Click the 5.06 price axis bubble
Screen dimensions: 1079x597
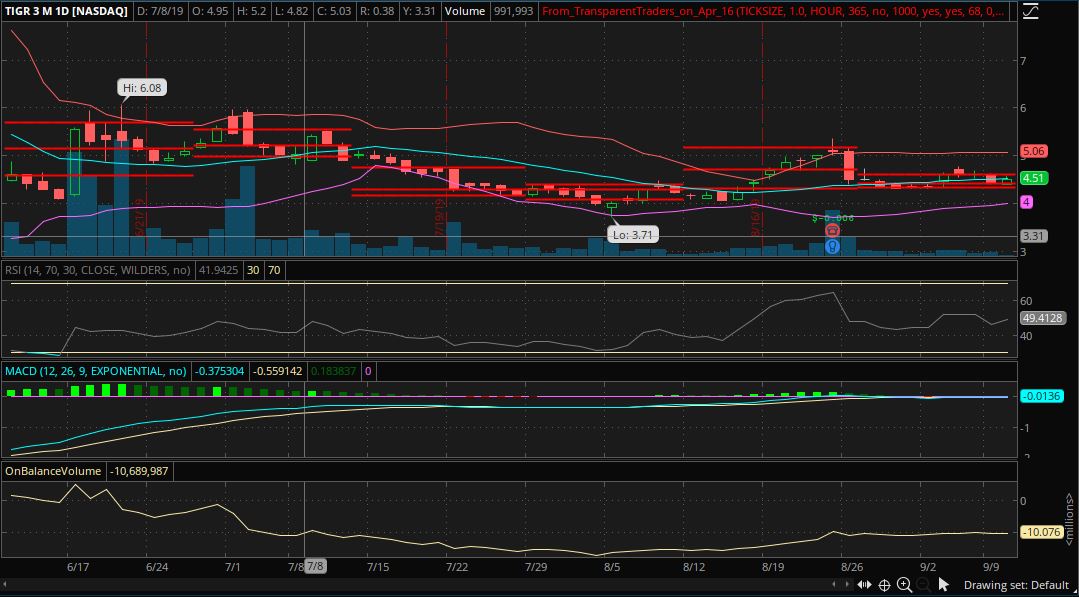point(1034,151)
